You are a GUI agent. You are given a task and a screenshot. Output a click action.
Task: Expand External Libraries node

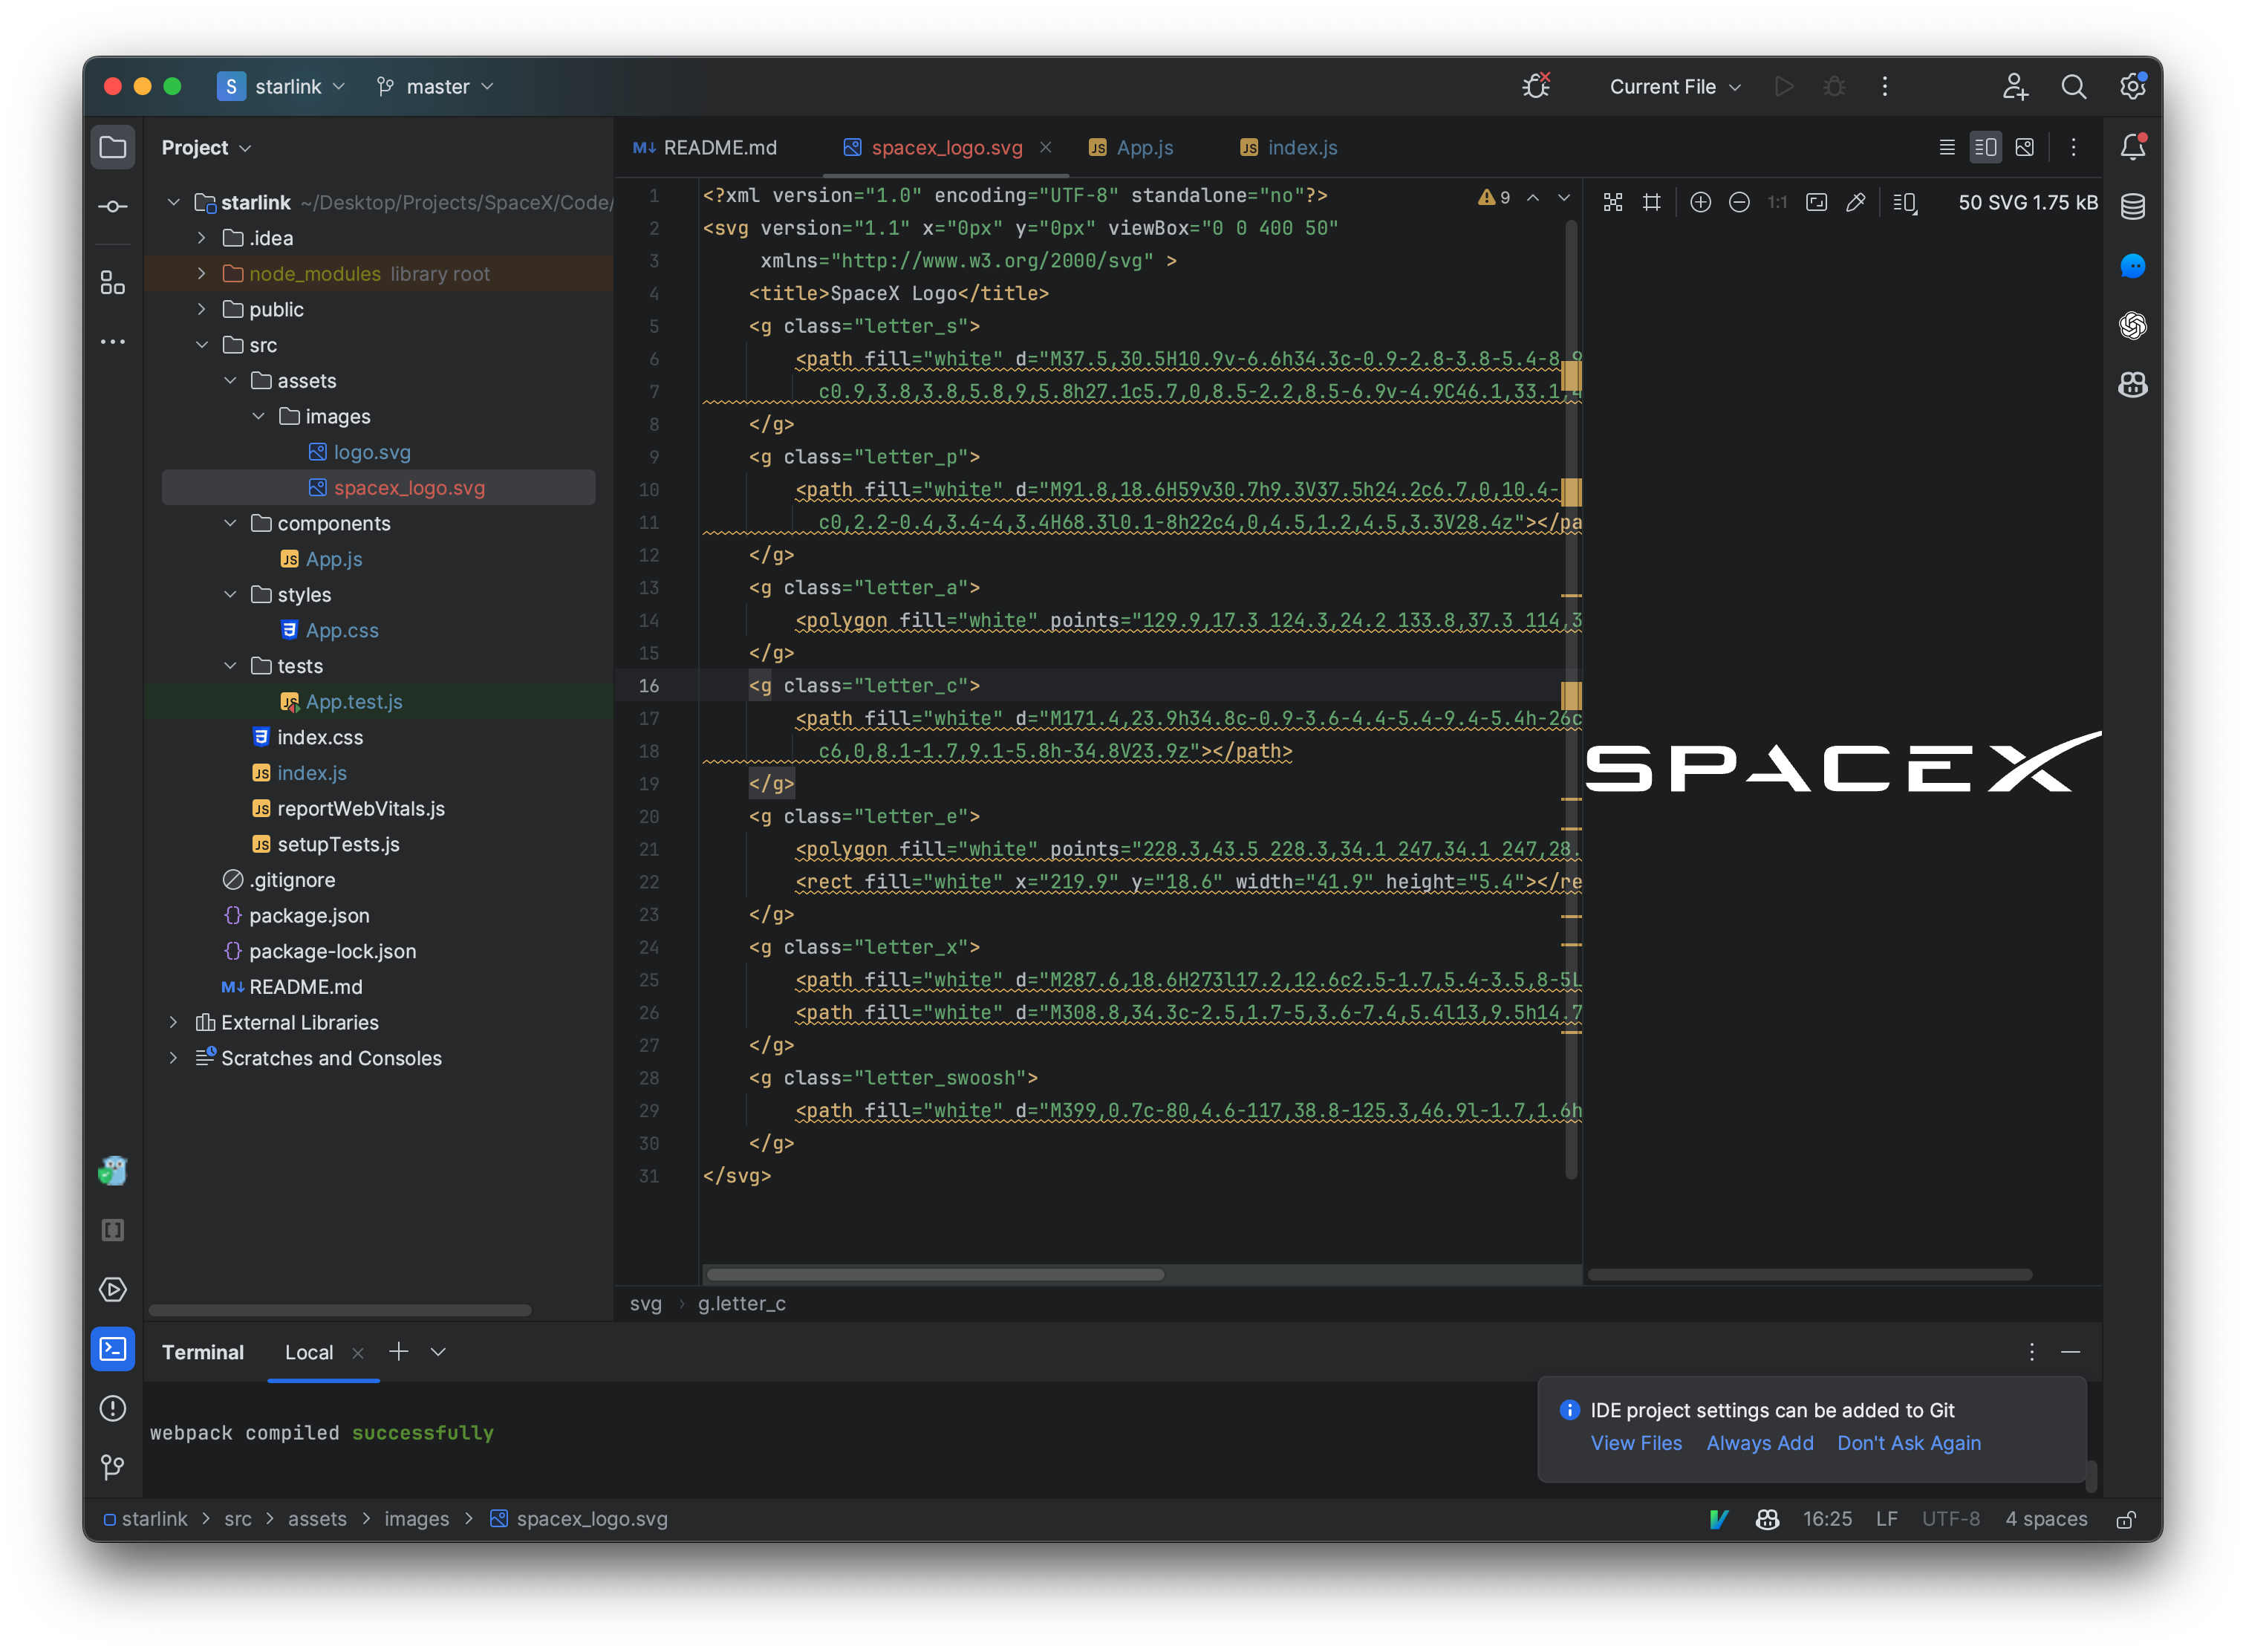174,1022
